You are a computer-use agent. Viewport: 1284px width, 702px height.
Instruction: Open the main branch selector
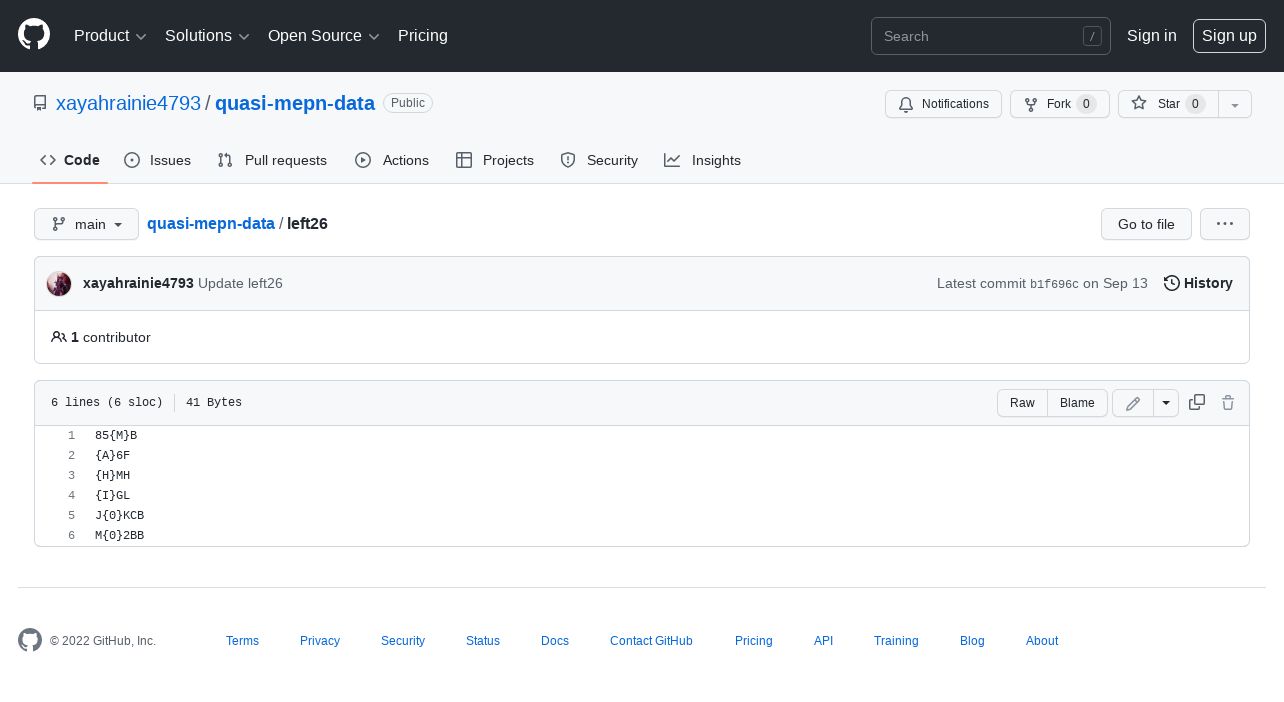(86, 224)
